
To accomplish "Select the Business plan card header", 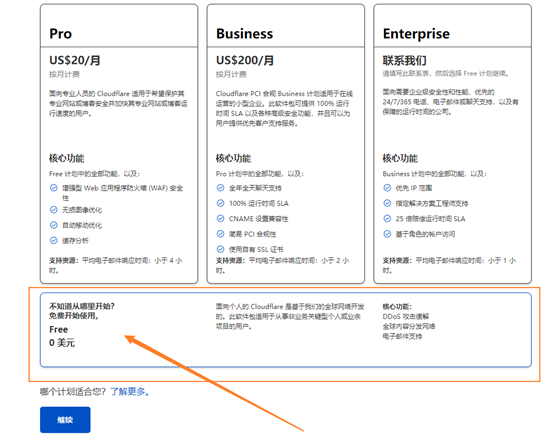I will [286, 26].
